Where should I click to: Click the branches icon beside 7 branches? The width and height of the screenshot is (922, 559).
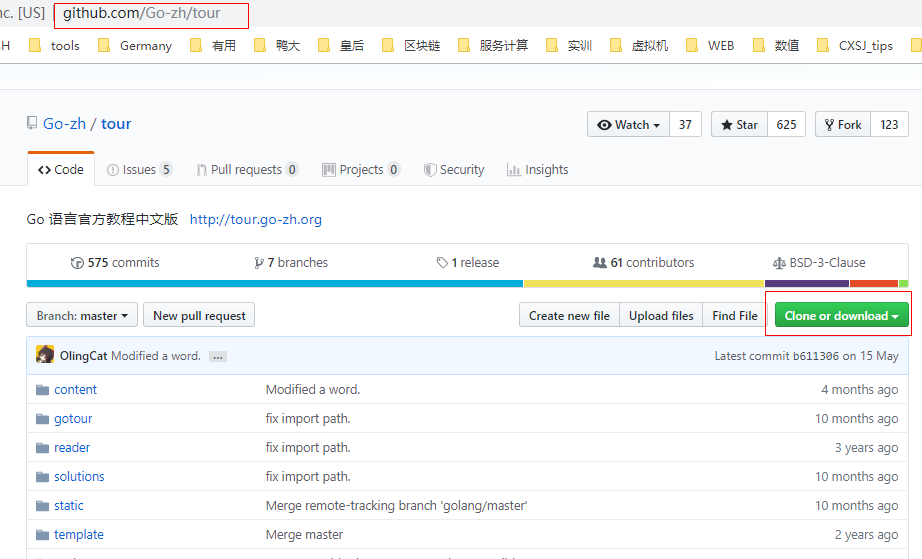click(x=259, y=263)
